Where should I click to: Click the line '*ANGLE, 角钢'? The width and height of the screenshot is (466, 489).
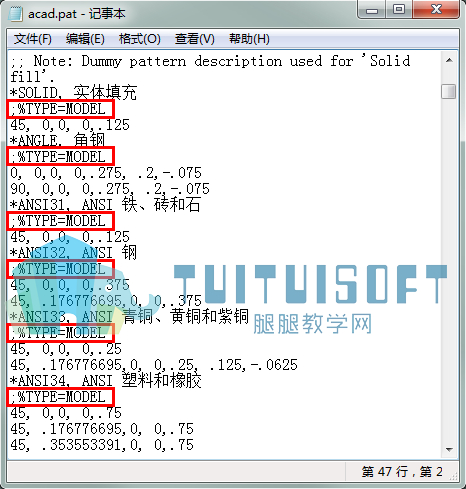click(x=57, y=140)
